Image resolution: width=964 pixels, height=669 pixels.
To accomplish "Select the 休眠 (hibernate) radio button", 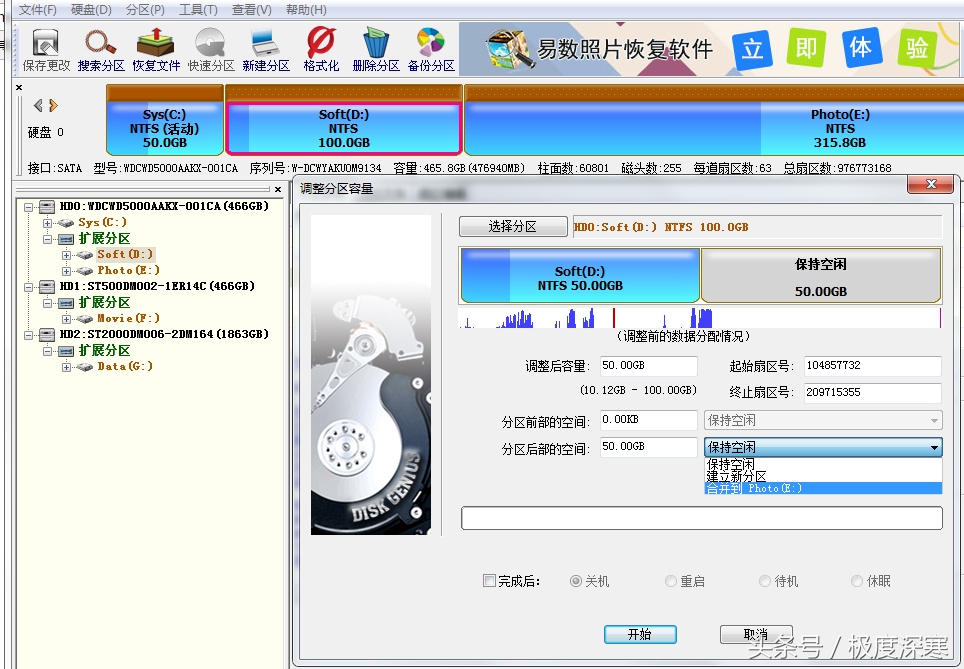I will click(x=857, y=581).
